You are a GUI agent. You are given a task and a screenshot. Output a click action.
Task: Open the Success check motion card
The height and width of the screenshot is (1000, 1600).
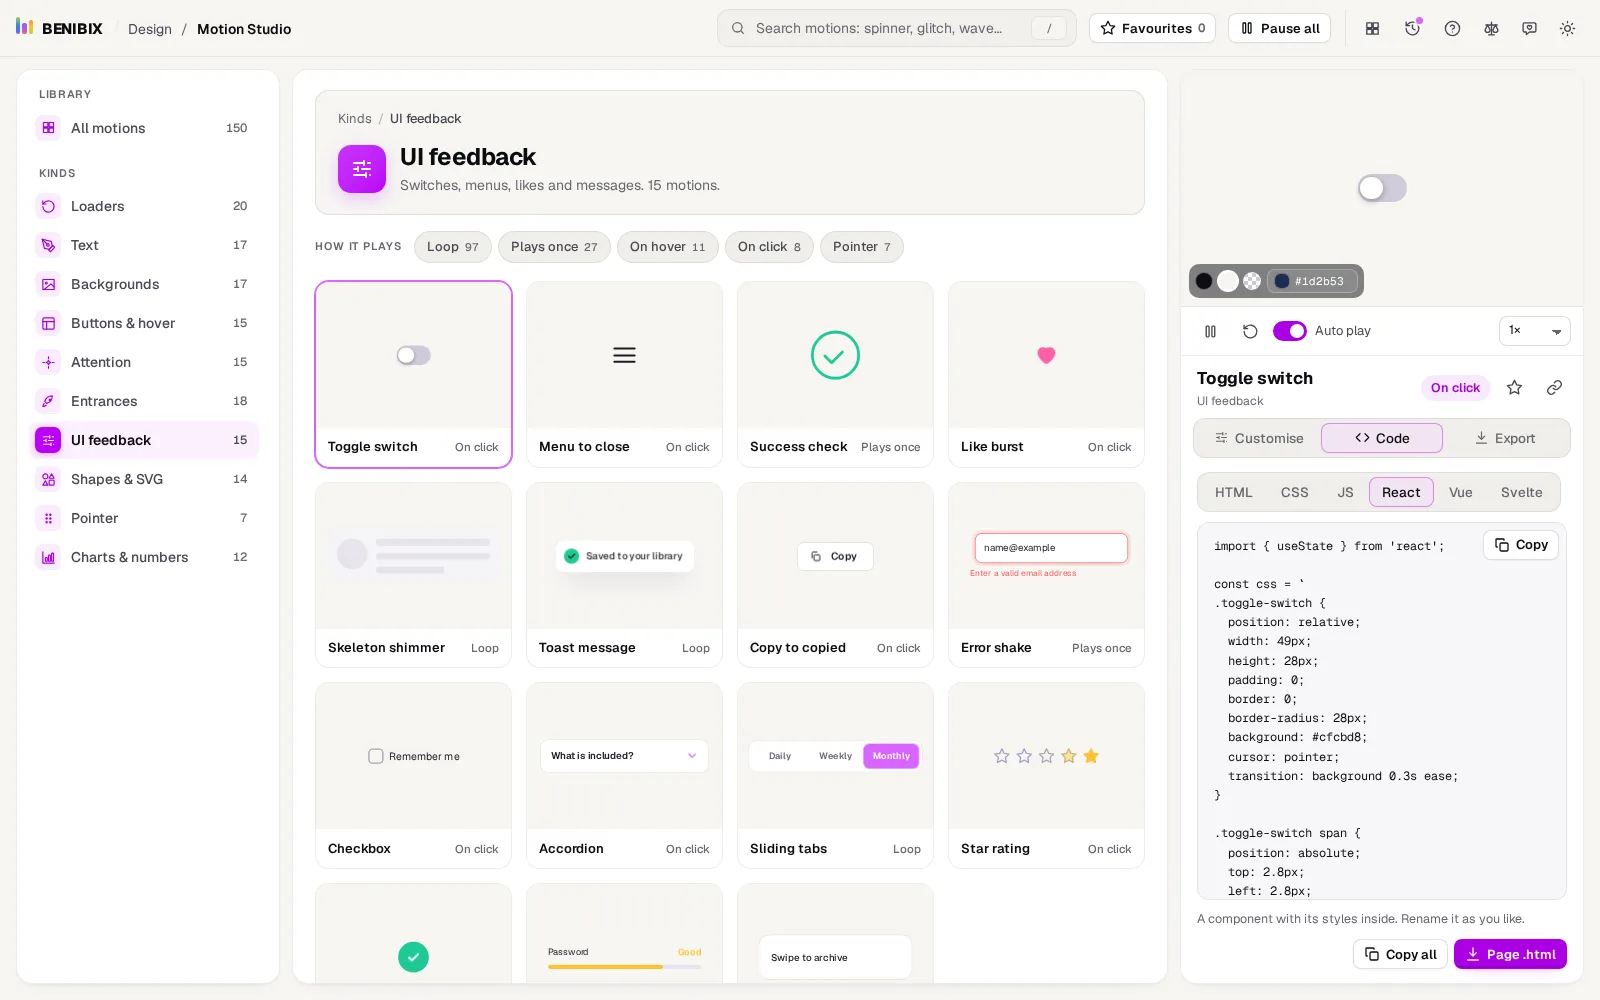(835, 374)
